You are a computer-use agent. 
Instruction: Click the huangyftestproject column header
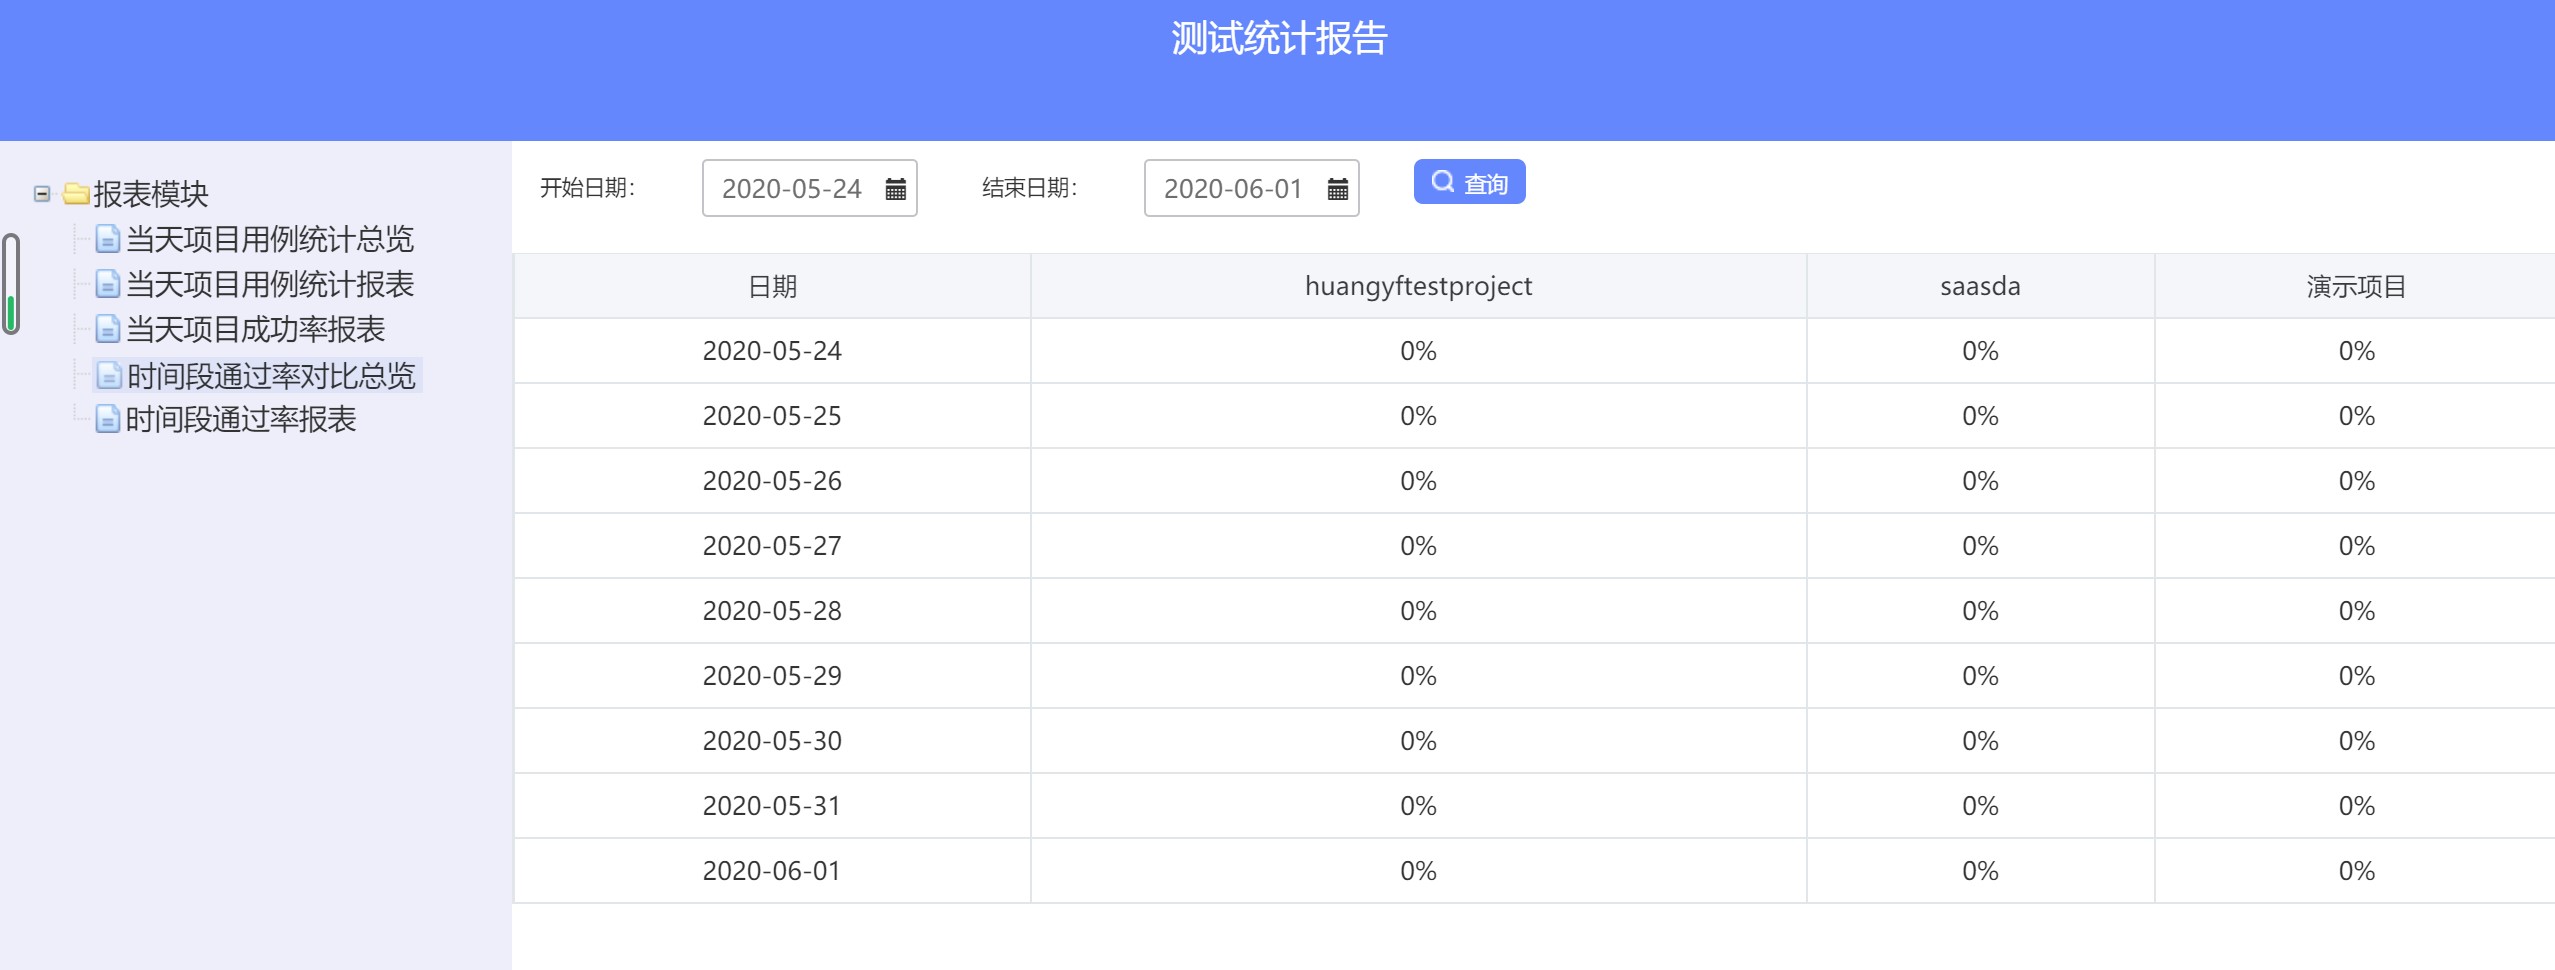coord(1416,286)
